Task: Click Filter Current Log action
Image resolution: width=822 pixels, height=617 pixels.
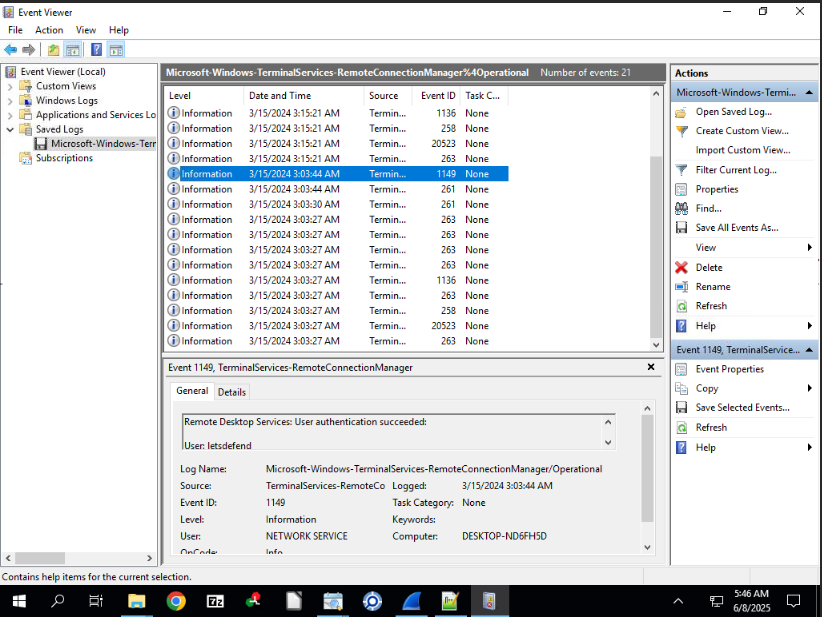Action: point(736,170)
